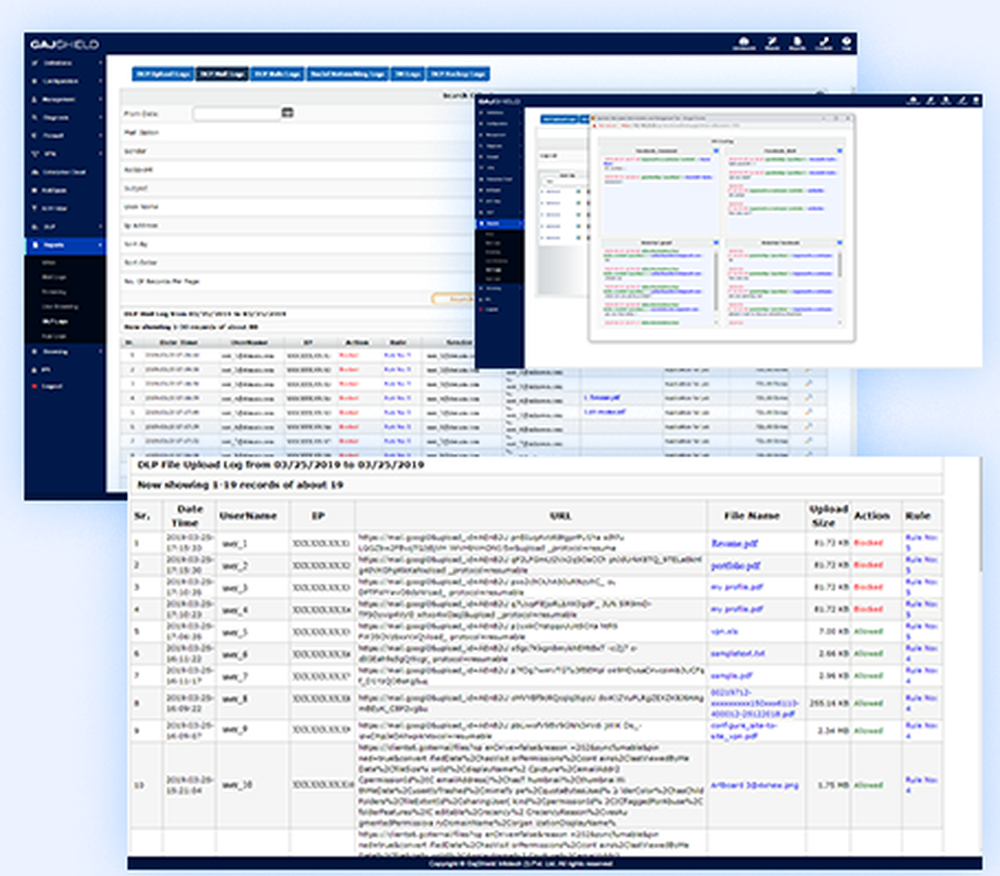Click blue square icon on Webmail gmail panel
Screen dimensions: 1000x876
click(x=716, y=243)
